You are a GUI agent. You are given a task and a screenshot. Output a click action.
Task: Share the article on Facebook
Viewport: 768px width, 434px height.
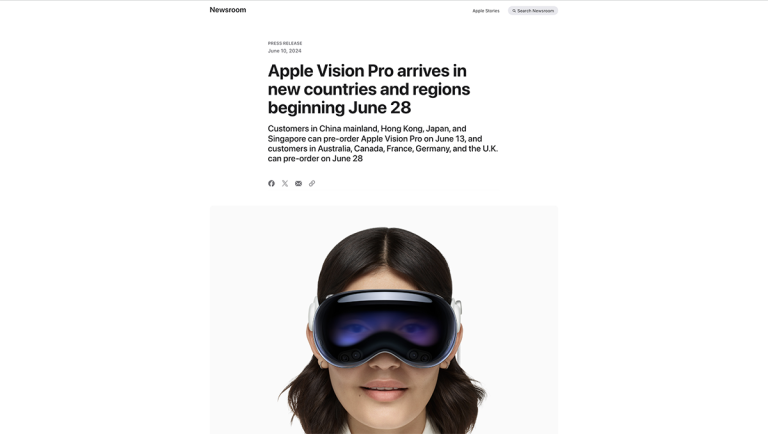click(271, 183)
